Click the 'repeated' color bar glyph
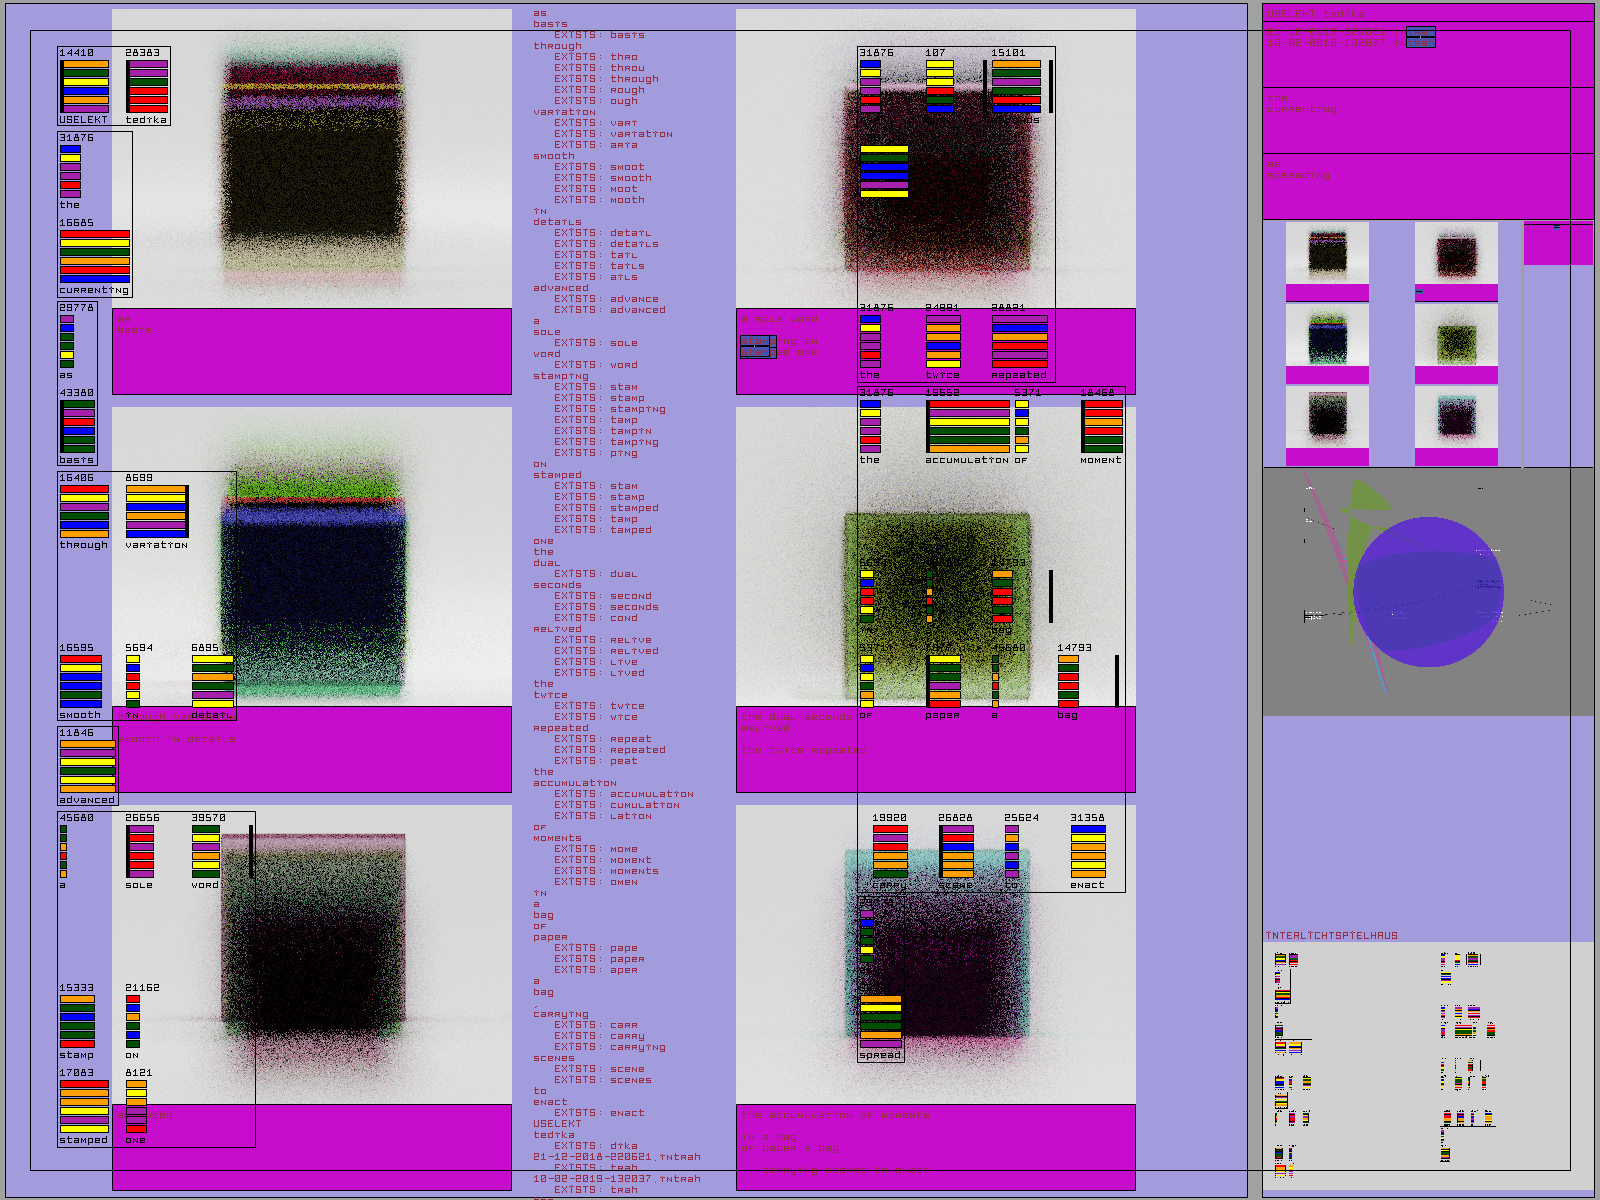Viewport: 1600px width, 1200px height. click(1019, 342)
